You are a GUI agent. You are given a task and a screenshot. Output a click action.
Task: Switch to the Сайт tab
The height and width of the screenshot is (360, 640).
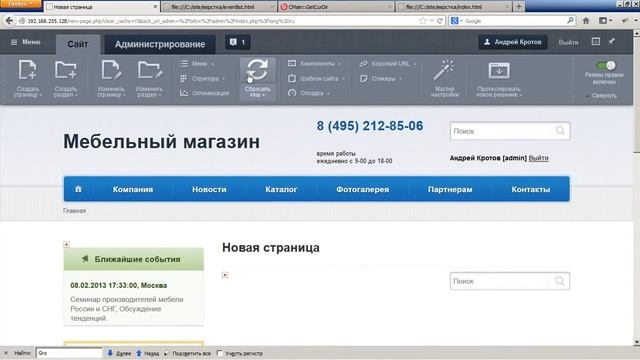pyautogui.click(x=78, y=44)
